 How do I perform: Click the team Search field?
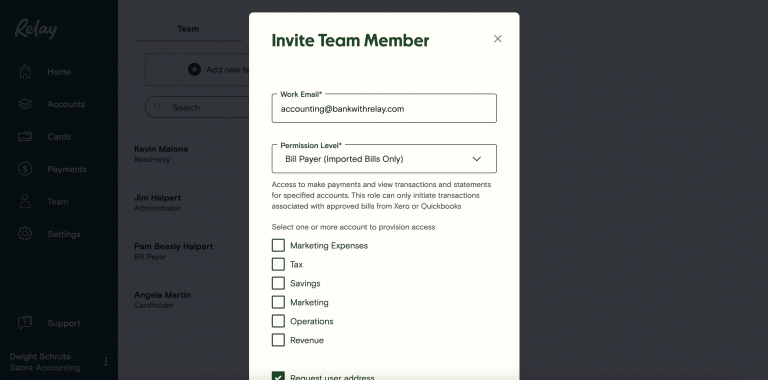(x=197, y=107)
